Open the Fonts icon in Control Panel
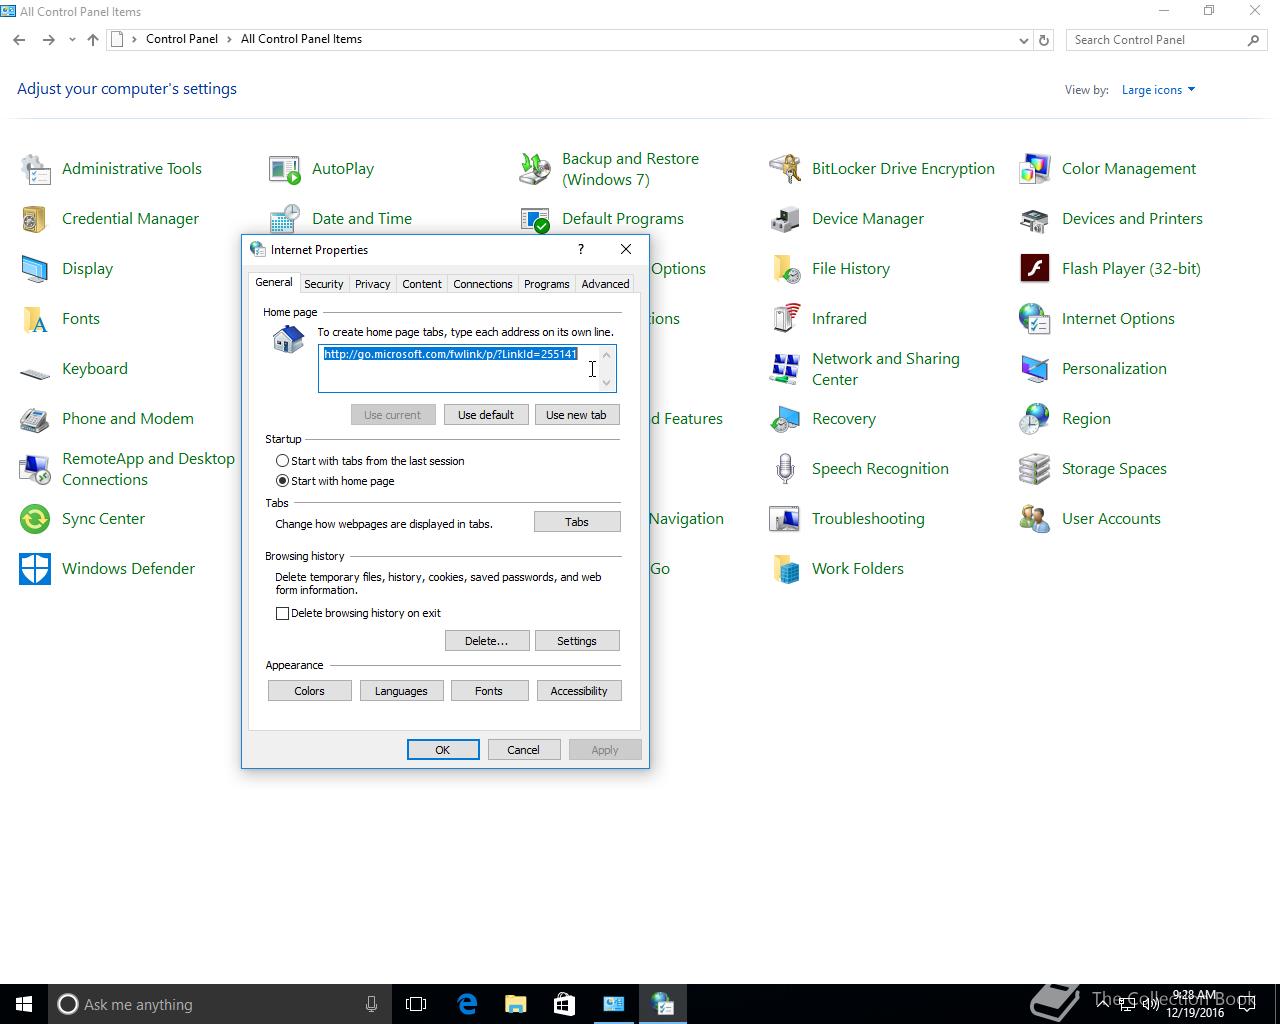The image size is (1280, 1024). pyautogui.click(x=35, y=319)
